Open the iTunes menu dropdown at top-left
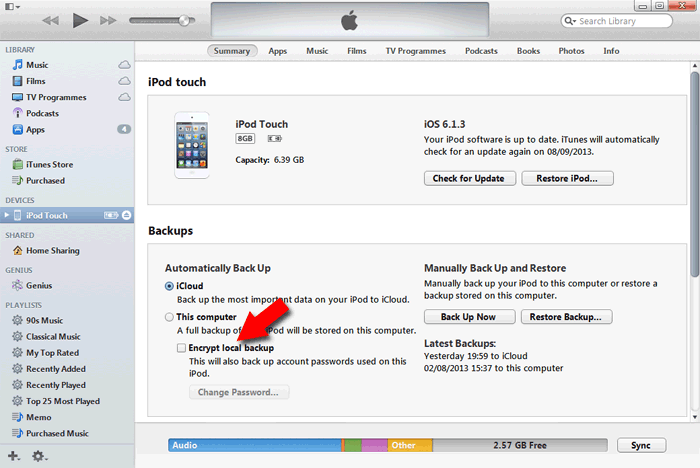700x468 pixels. click(12, 7)
